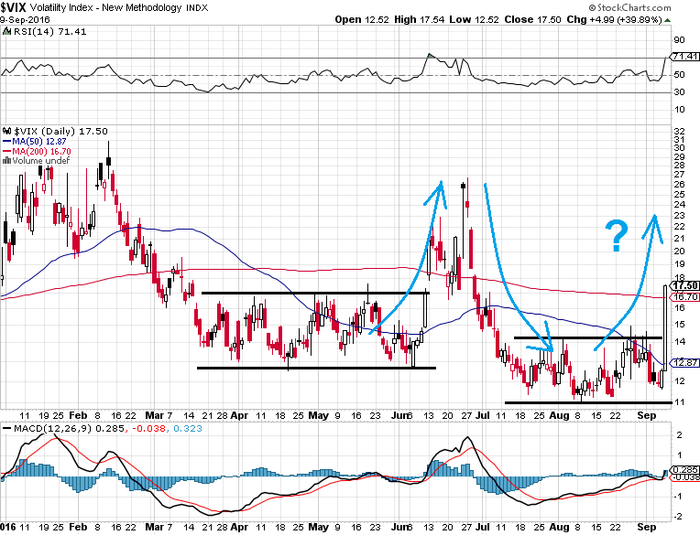Viewport: 700px width, 535px height.
Task: Click the StockCharts.com watermark link
Action: (629, 8)
